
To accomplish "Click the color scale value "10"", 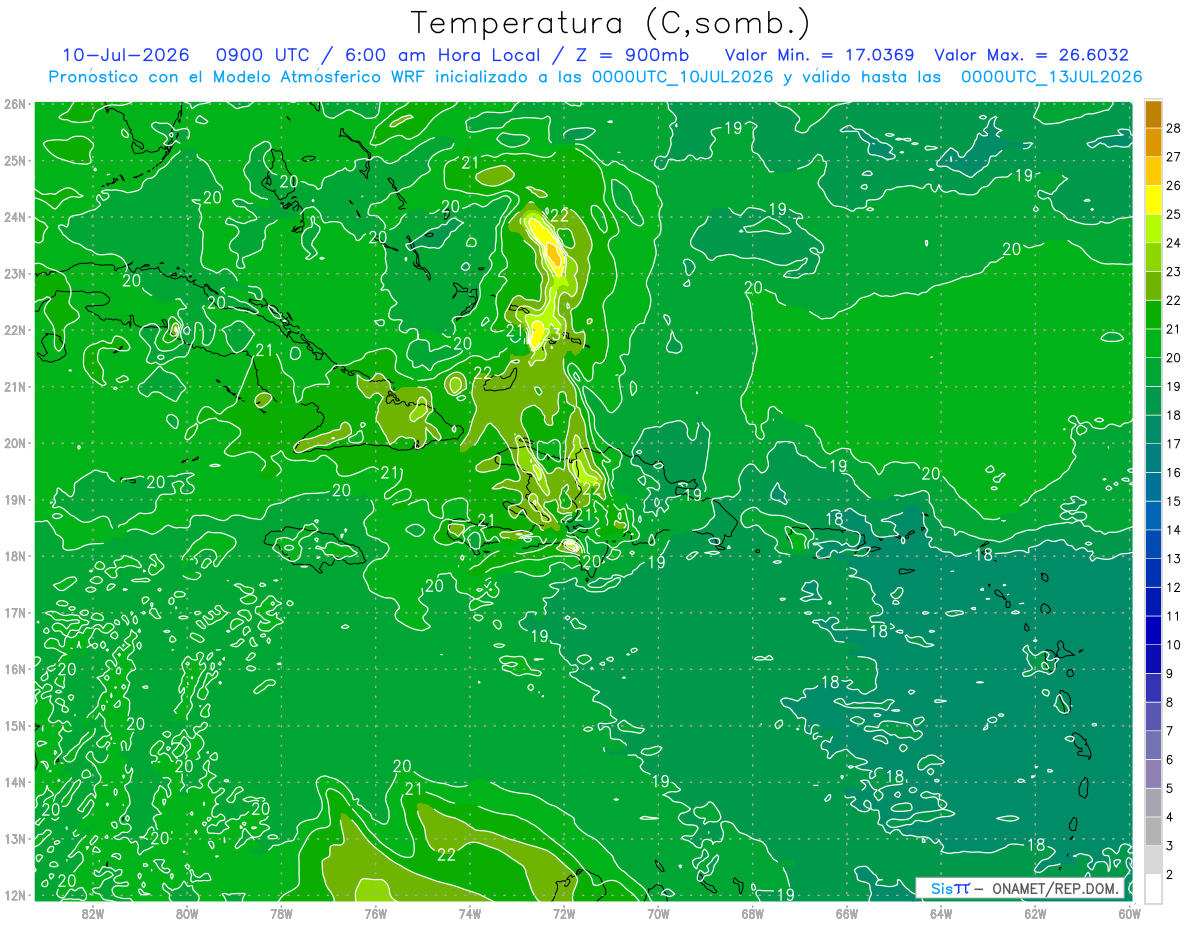I will (1174, 645).
